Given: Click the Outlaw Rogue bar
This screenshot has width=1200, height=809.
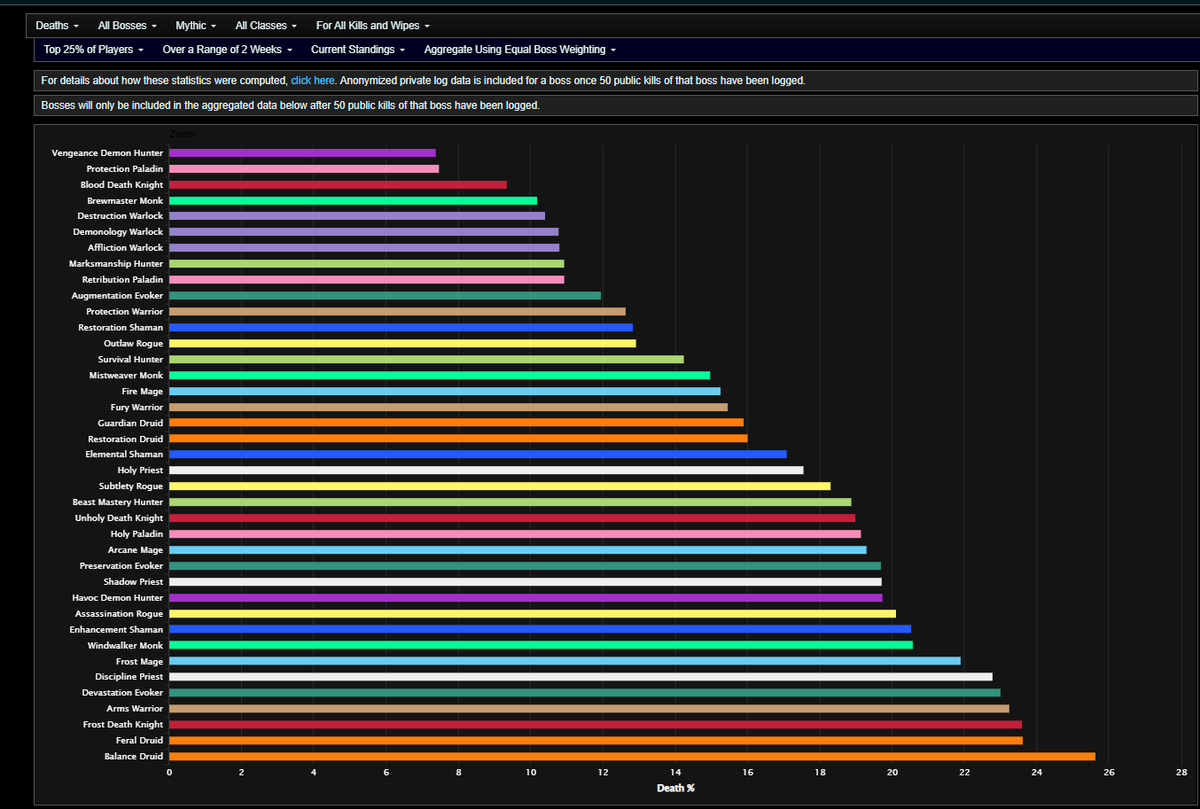Looking at the screenshot, I should click(x=402, y=343).
